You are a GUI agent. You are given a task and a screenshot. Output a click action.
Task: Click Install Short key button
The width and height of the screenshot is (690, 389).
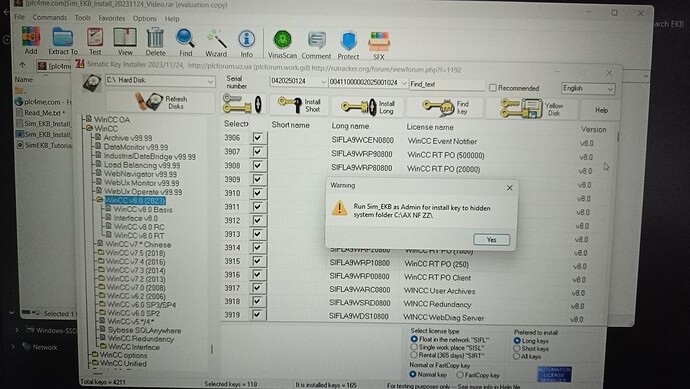[299, 105]
